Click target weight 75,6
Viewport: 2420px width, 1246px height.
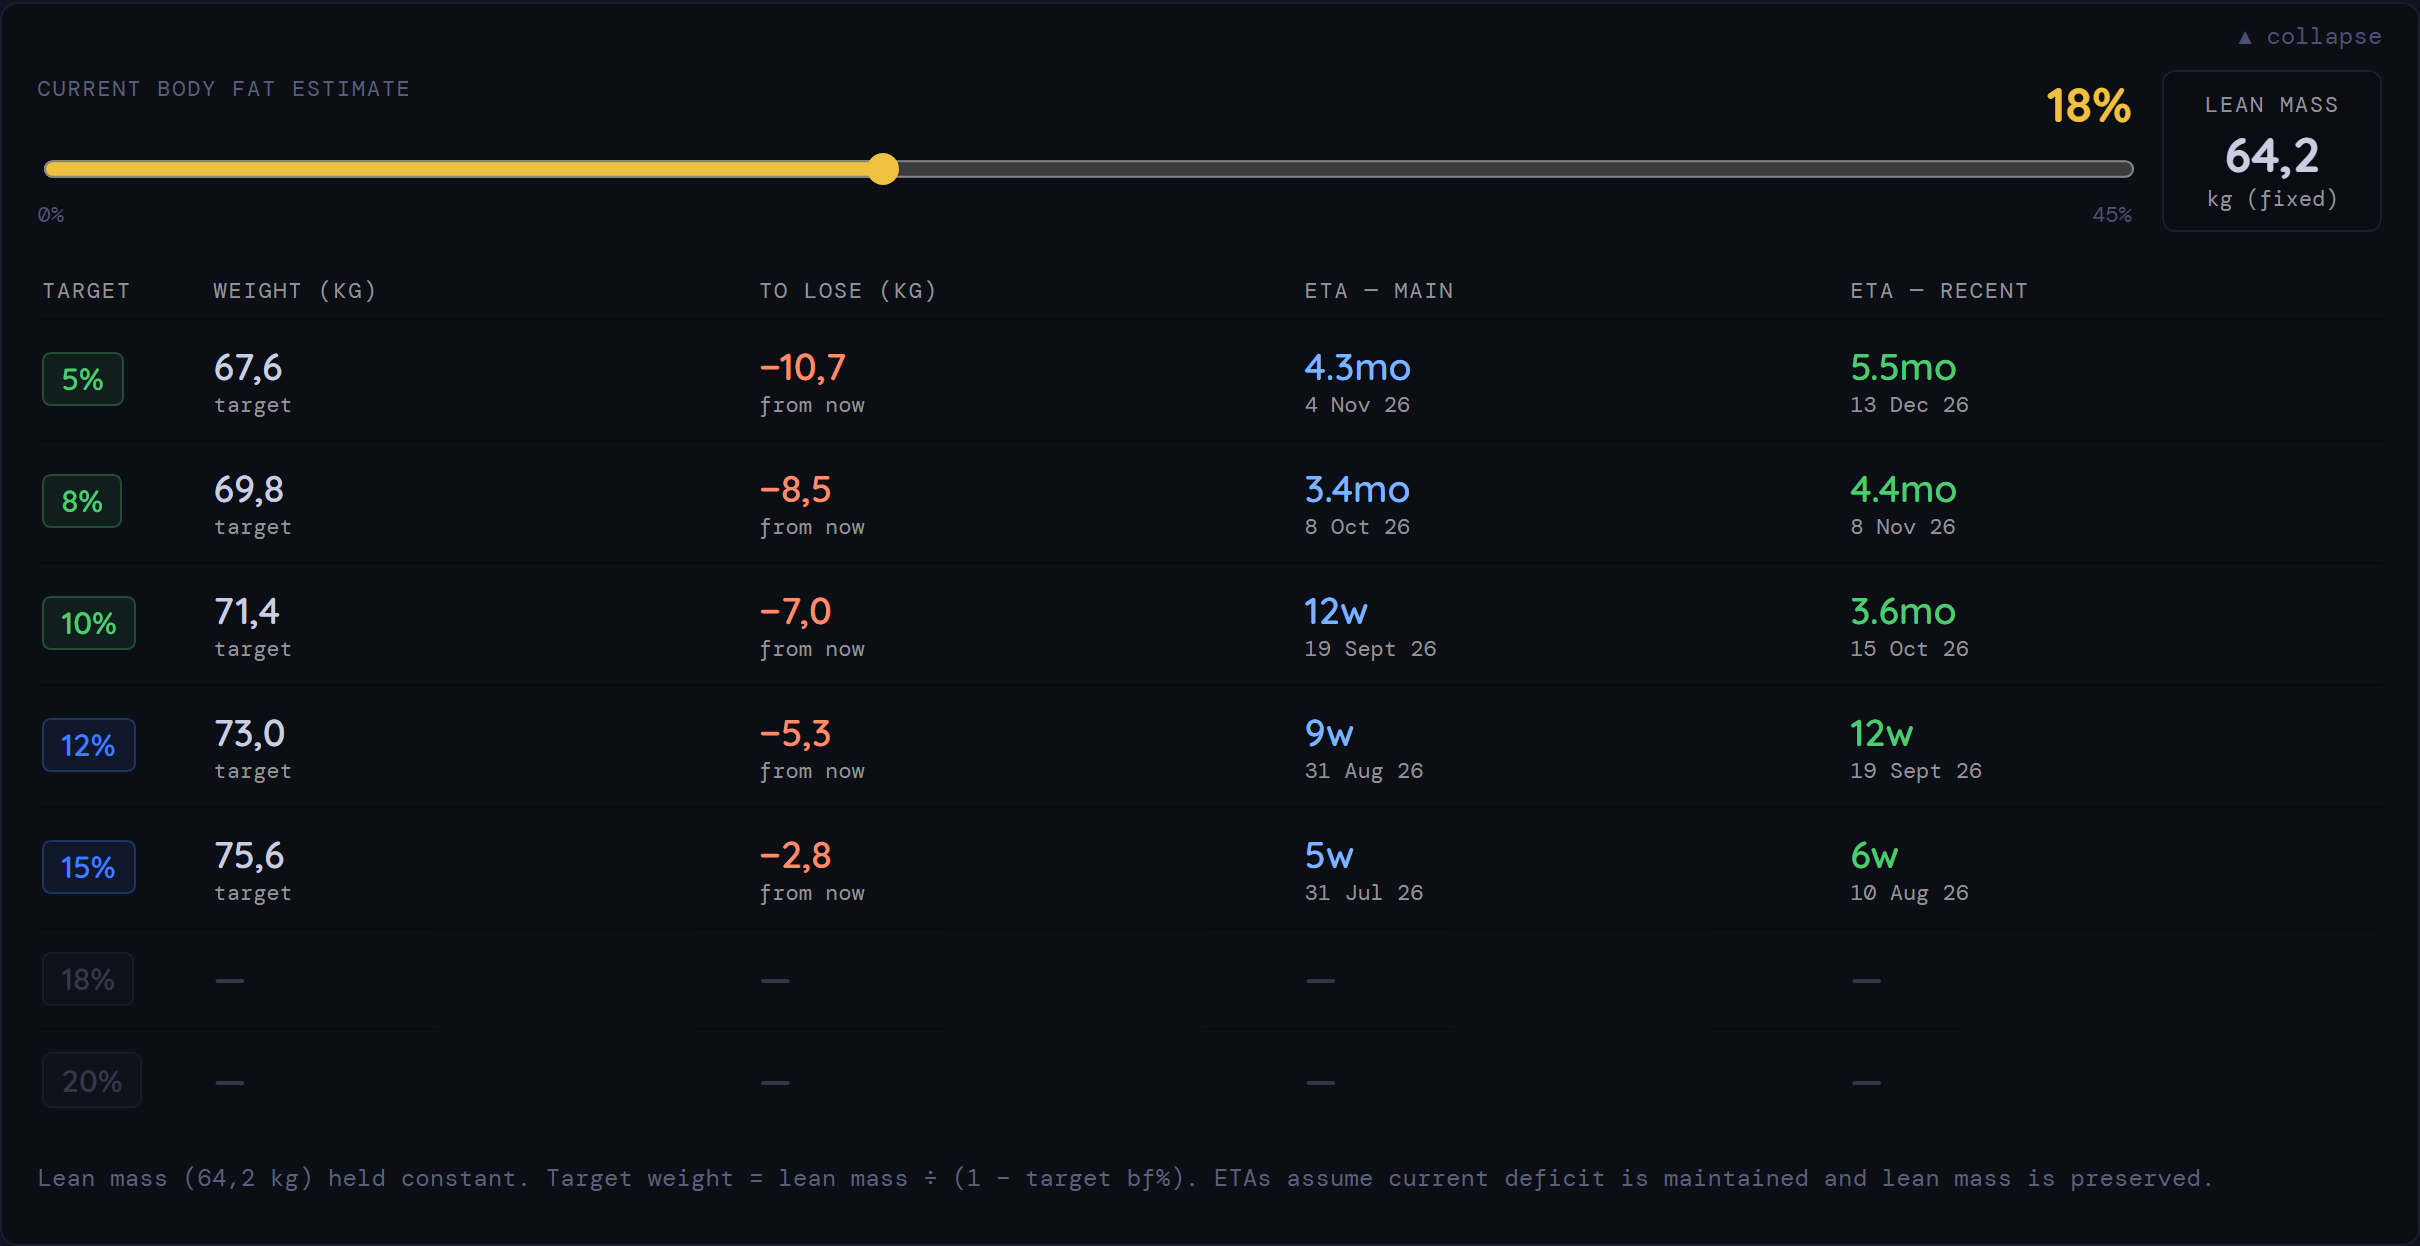click(x=249, y=856)
